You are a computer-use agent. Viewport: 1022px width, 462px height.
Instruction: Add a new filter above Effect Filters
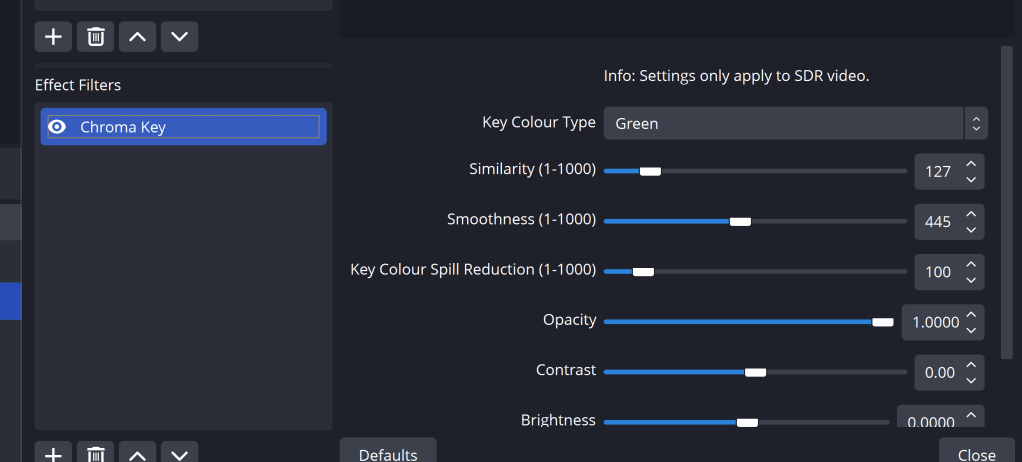coord(53,36)
